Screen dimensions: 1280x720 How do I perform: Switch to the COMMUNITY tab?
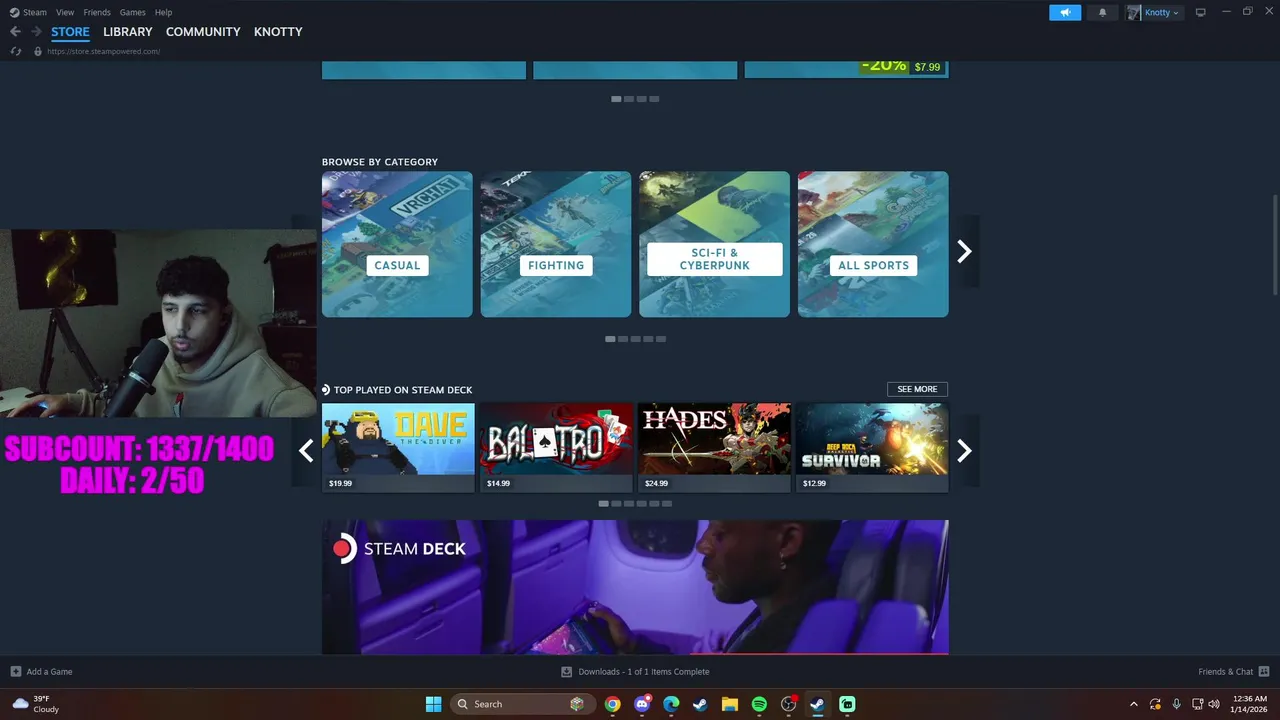coord(203,32)
